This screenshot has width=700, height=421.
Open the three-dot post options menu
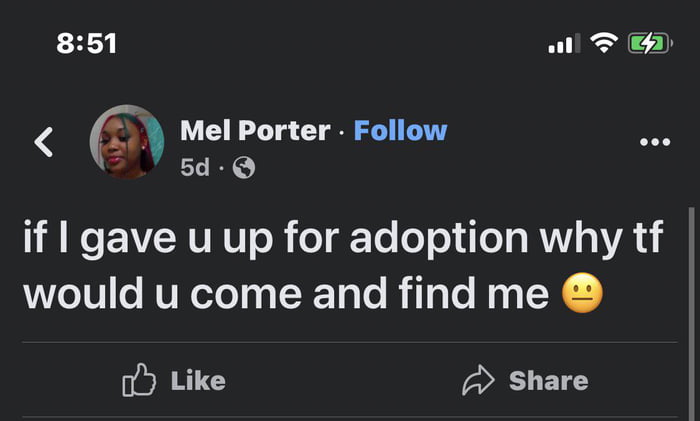654,142
